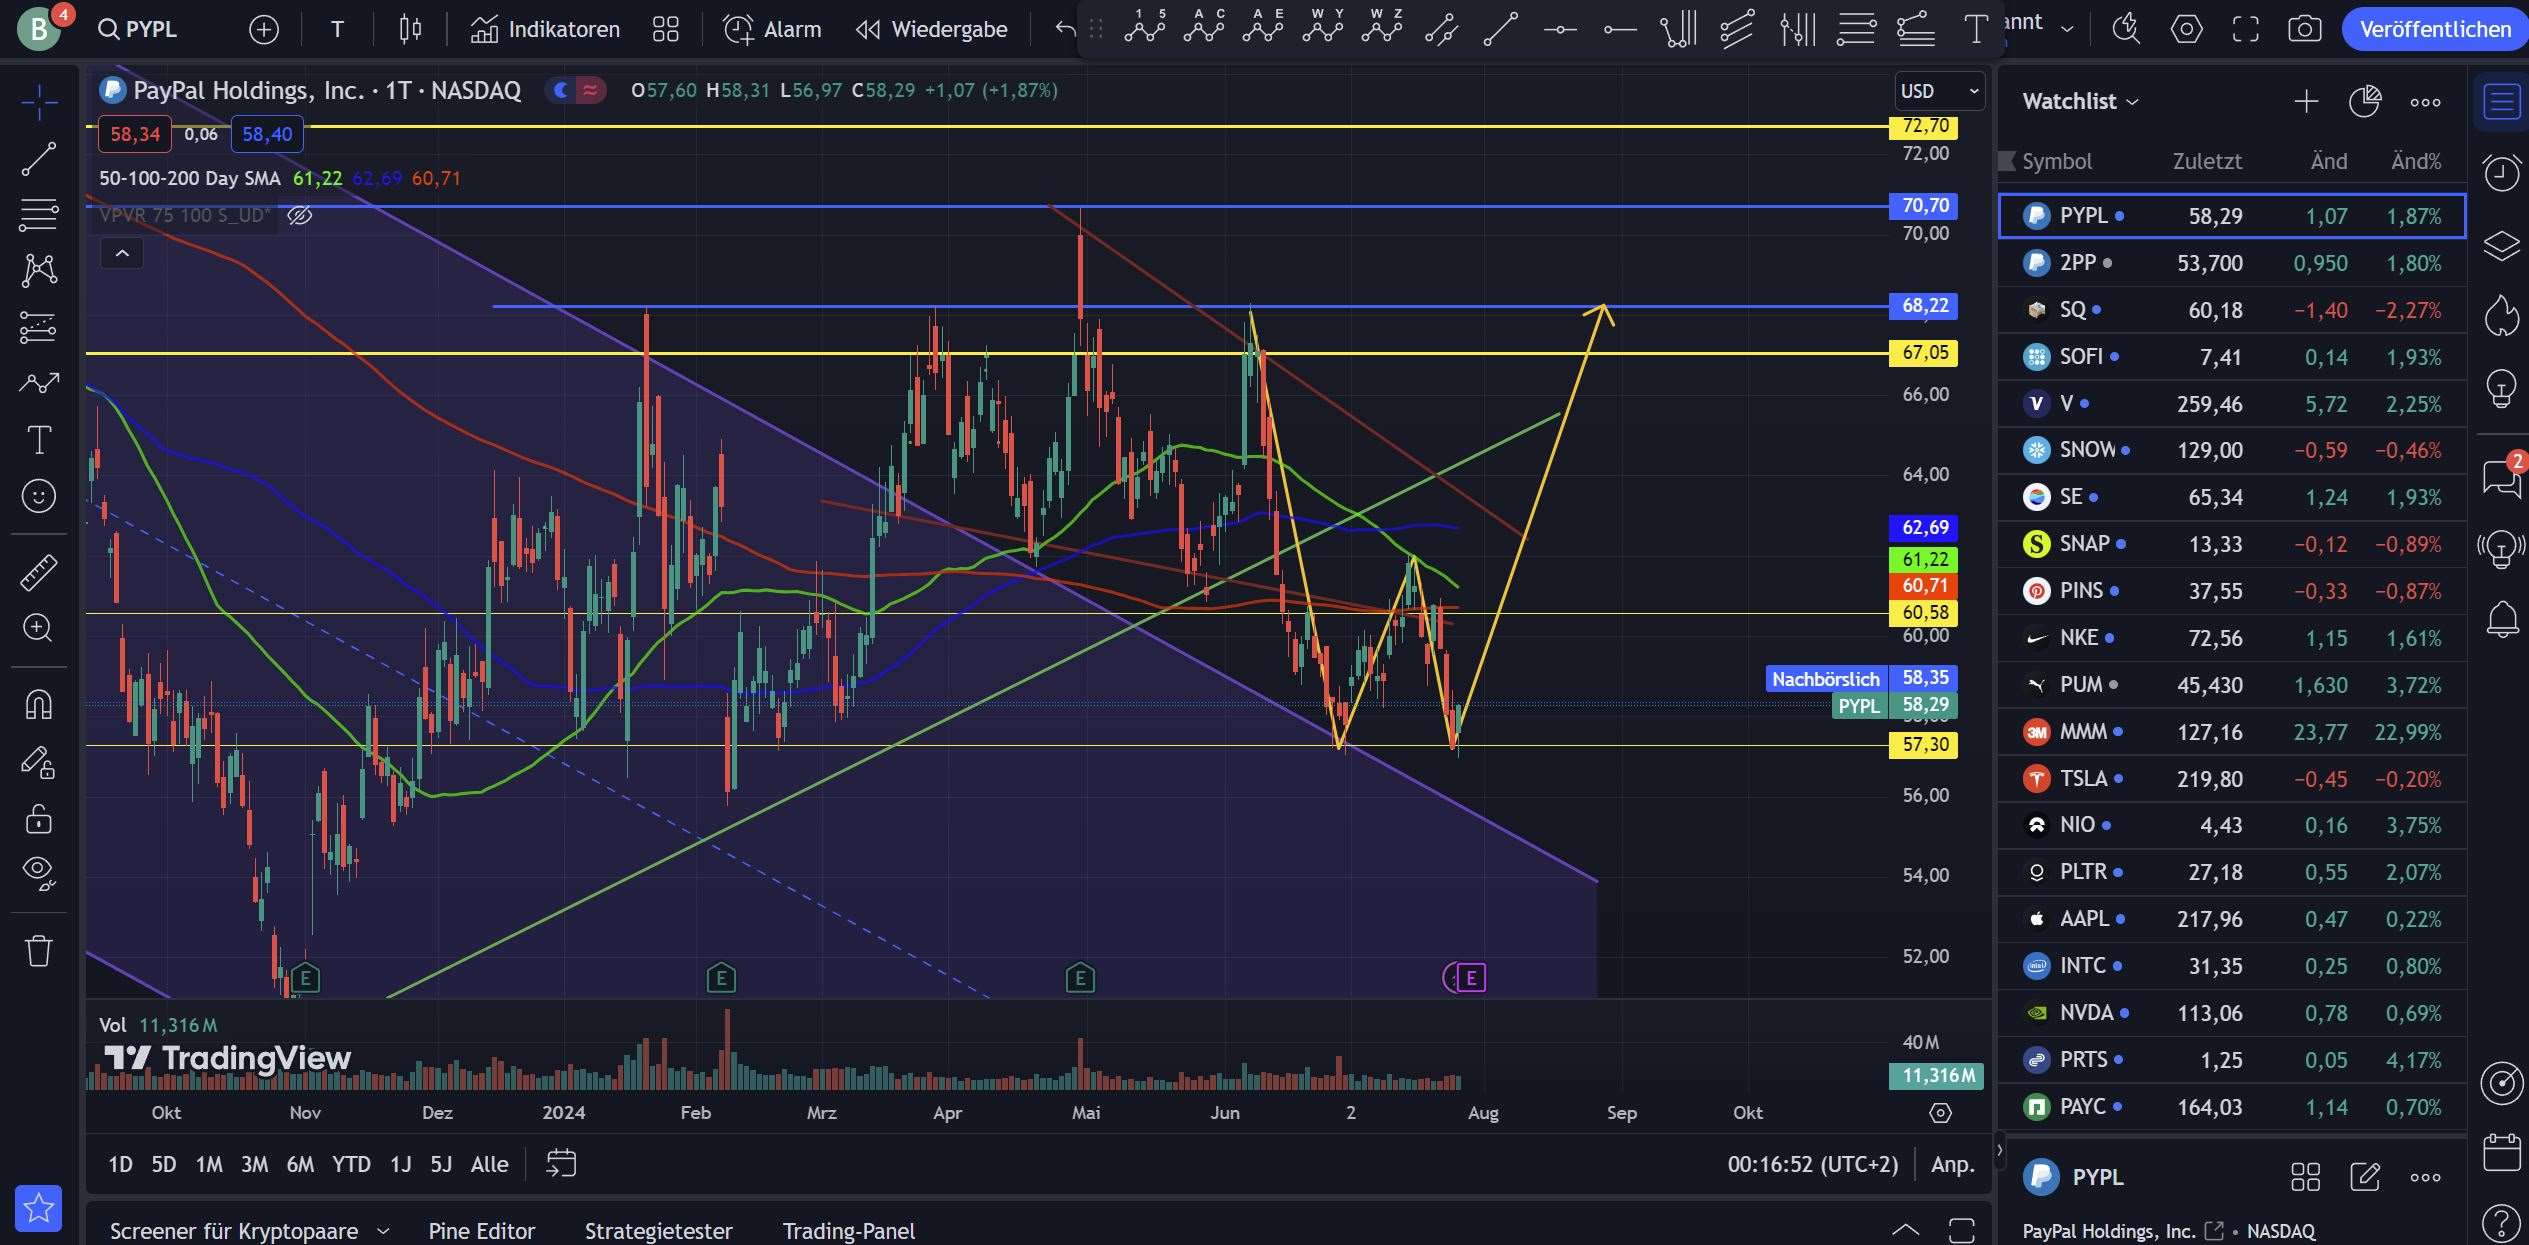Click the Veröffentlichen button
This screenshot has width=2529, height=1245.
[2434, 29]
